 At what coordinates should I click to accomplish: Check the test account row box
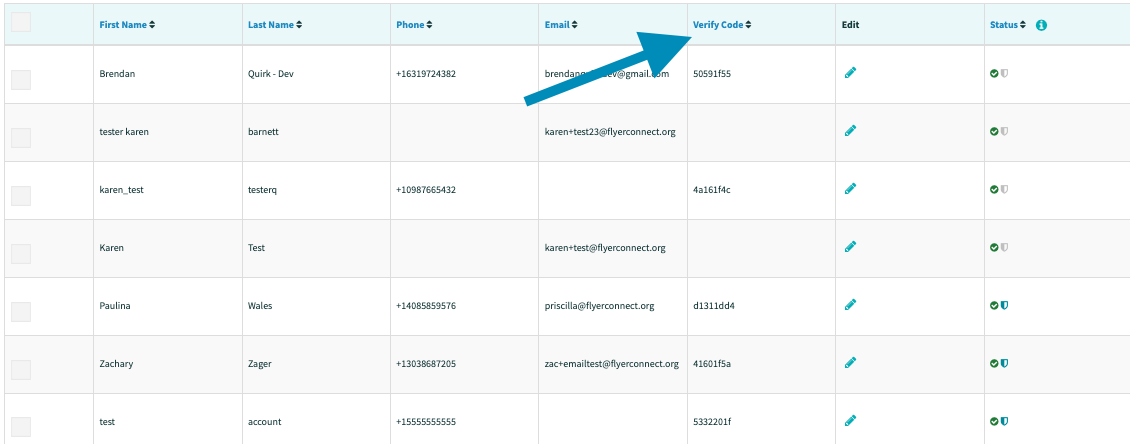(21, 427)
